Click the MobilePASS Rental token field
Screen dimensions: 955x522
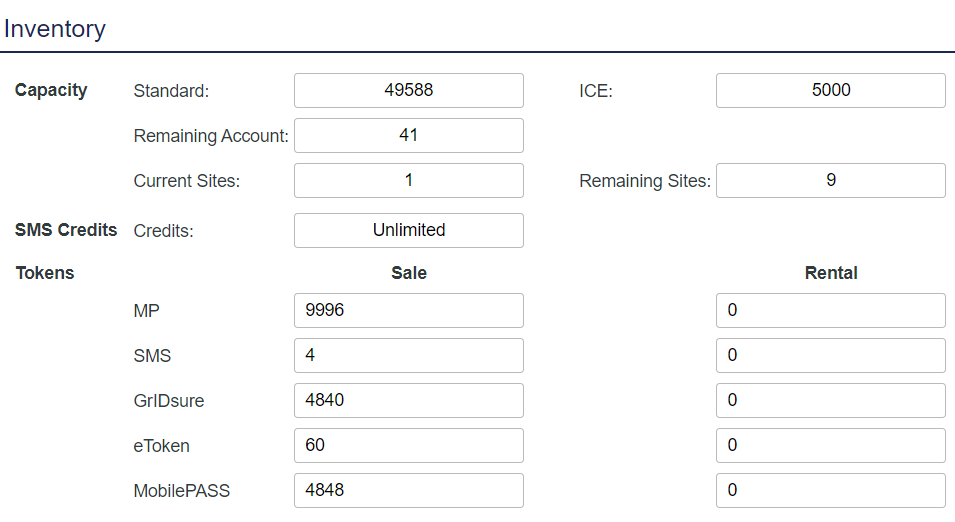coord(830,490)
